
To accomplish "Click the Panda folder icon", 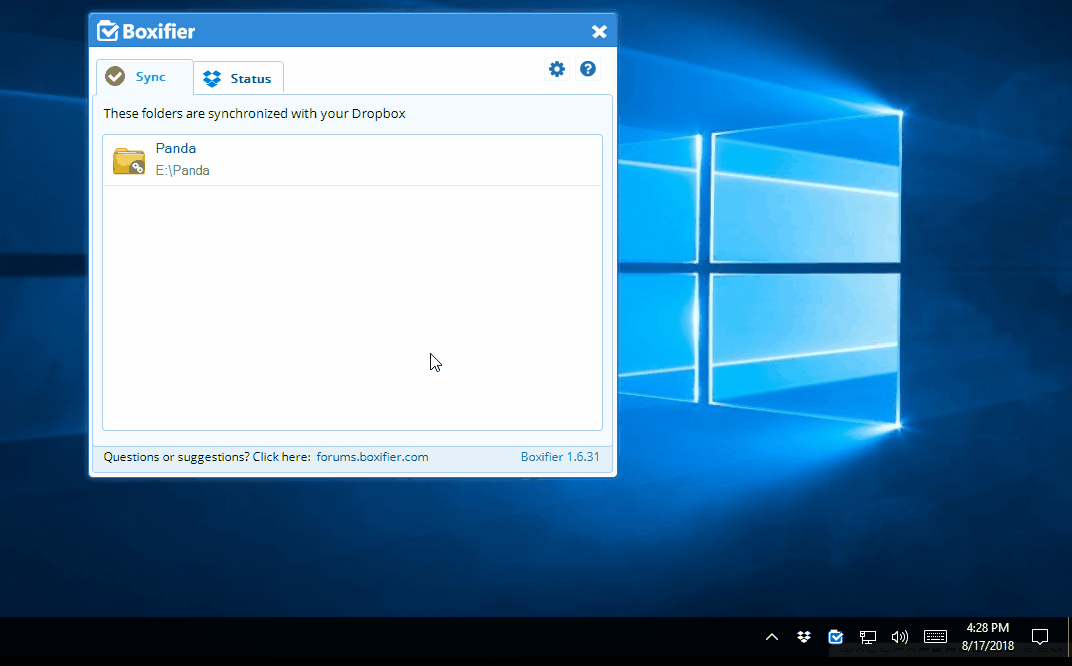I will tap(129, 161).
